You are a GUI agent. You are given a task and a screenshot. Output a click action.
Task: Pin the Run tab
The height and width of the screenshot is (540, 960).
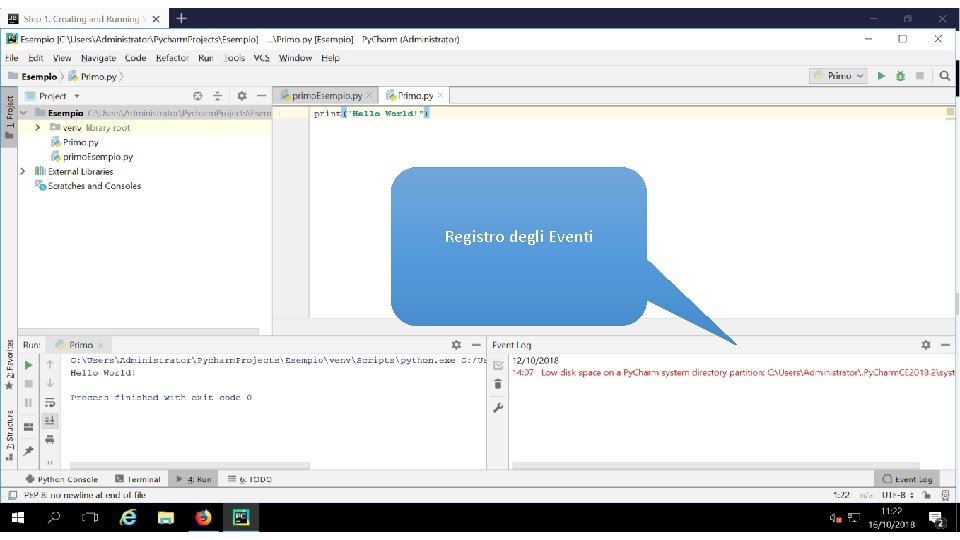point(28,451)
